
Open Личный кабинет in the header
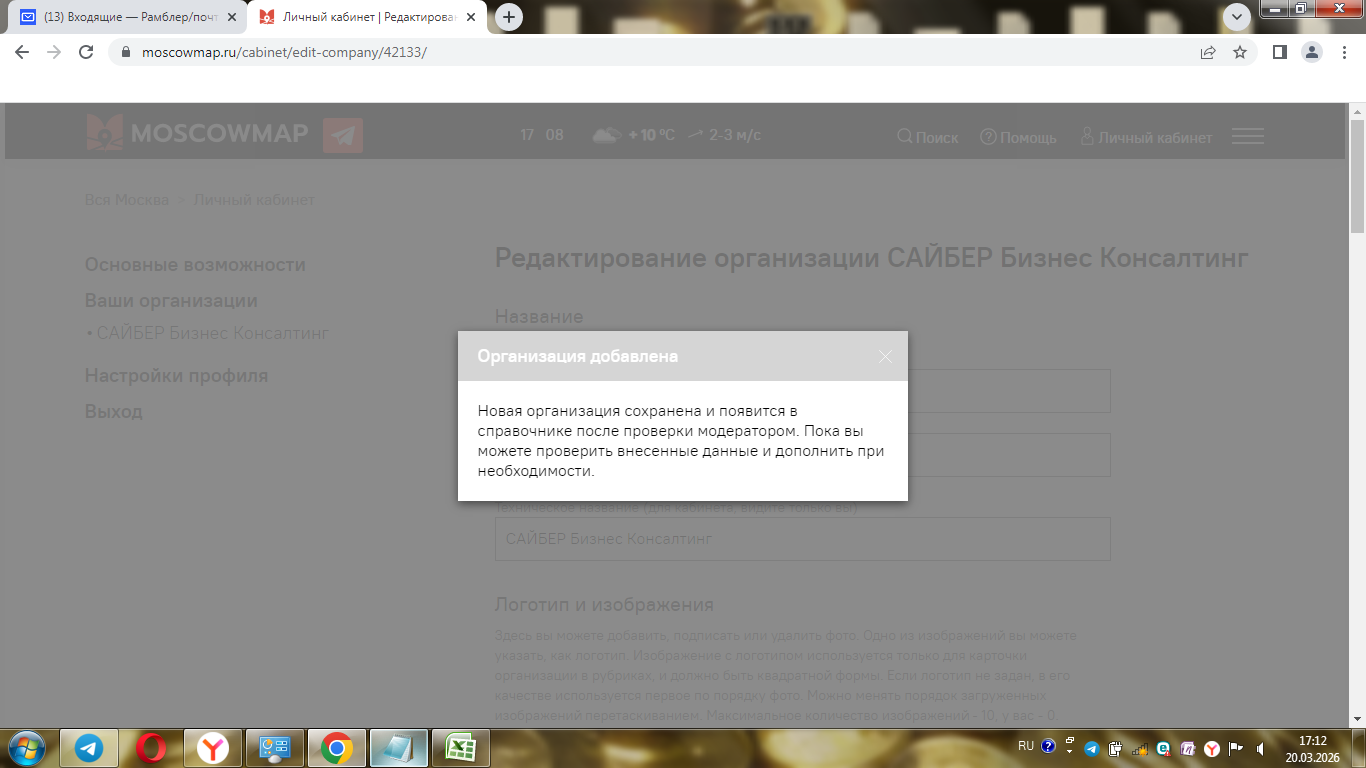[1146, 137]
